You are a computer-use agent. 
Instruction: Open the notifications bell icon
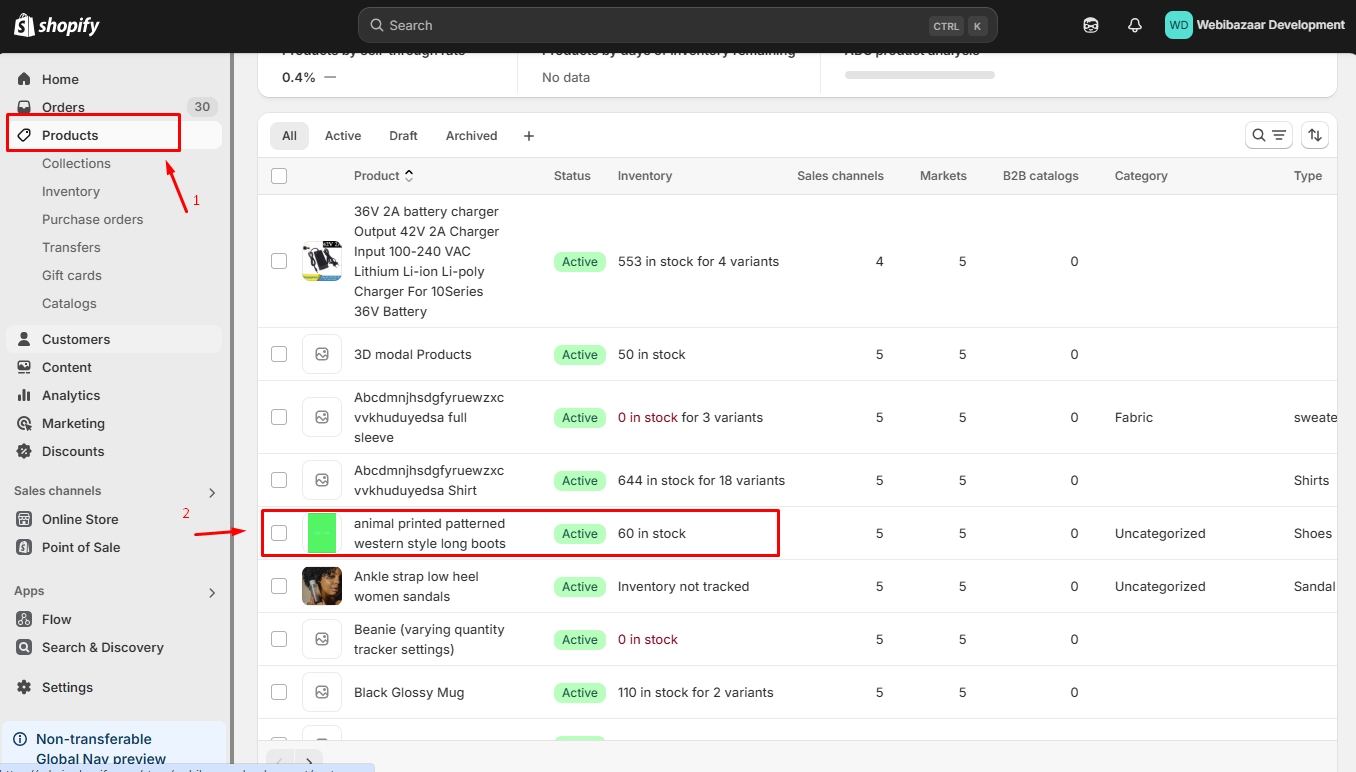[1134, 26]
